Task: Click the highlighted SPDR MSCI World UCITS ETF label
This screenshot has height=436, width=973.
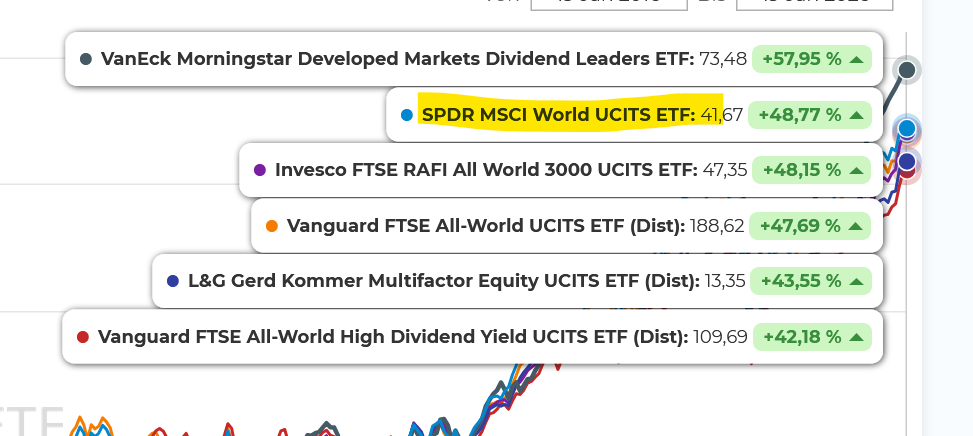Action: point(558,115)
